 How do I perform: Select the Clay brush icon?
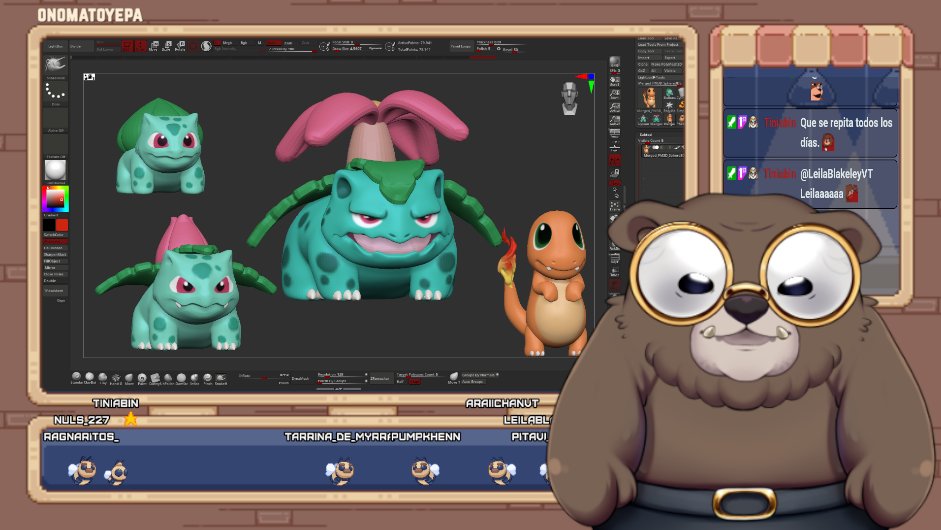point(103,378)
